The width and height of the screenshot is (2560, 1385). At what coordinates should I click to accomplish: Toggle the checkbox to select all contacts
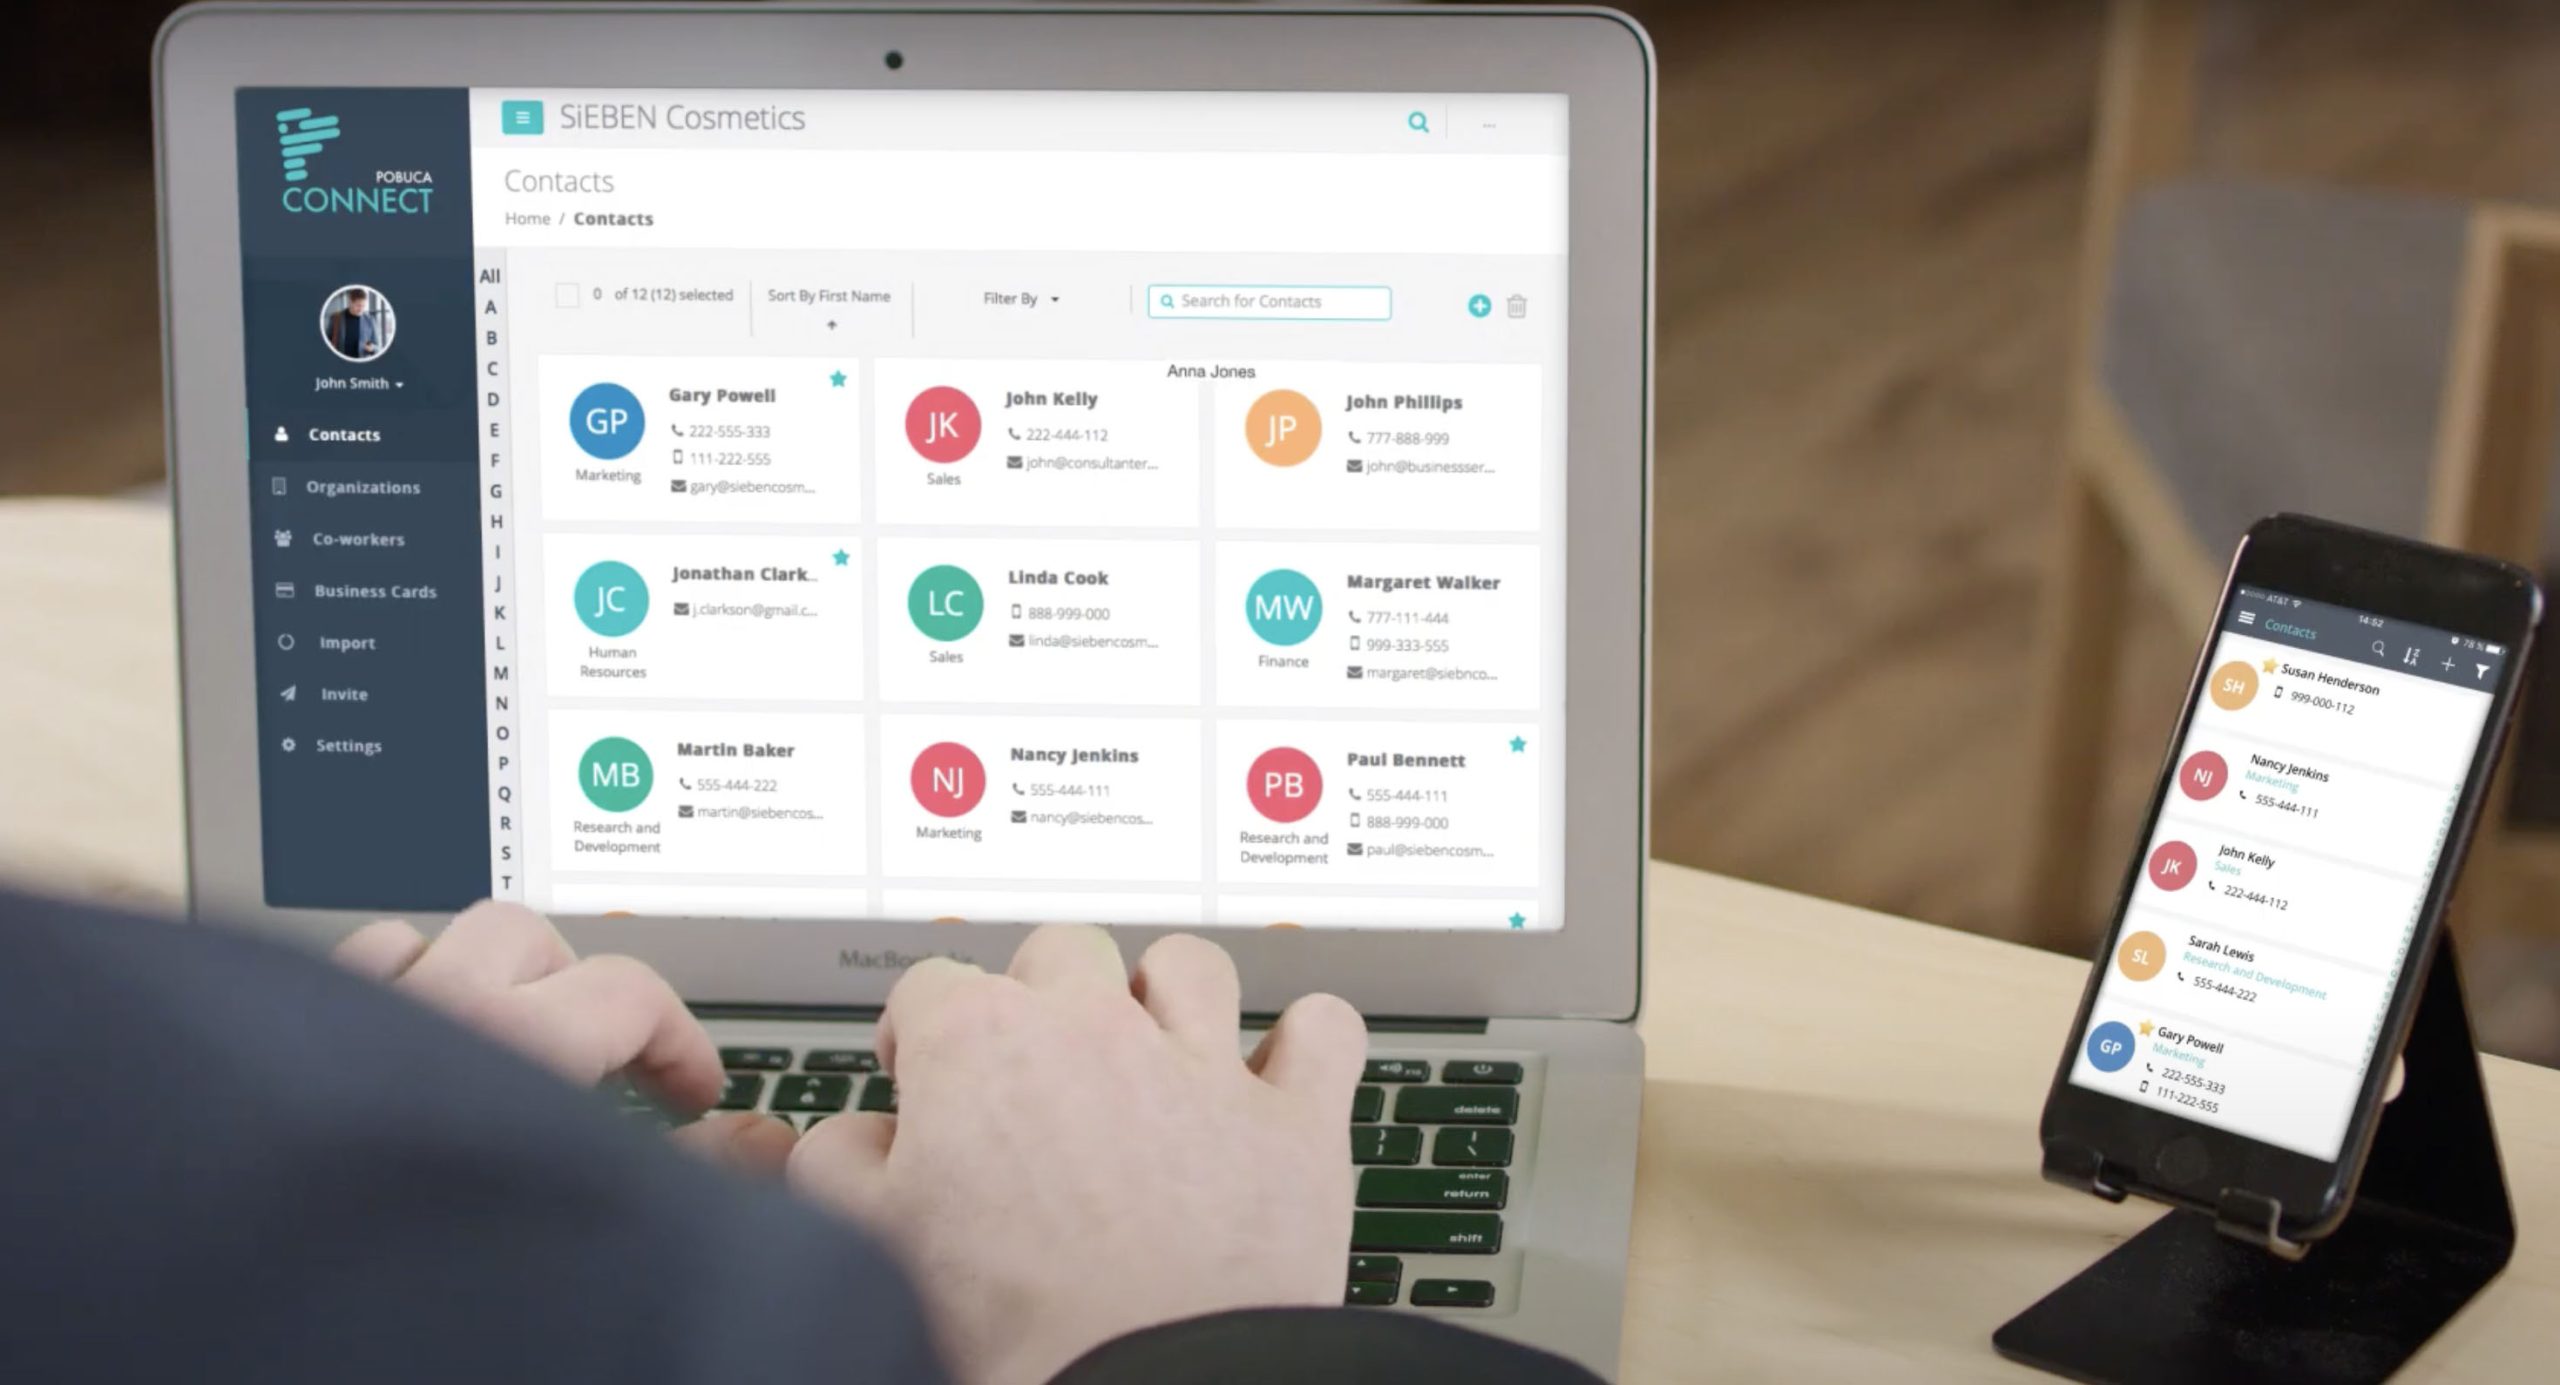(x=568, y=297)
